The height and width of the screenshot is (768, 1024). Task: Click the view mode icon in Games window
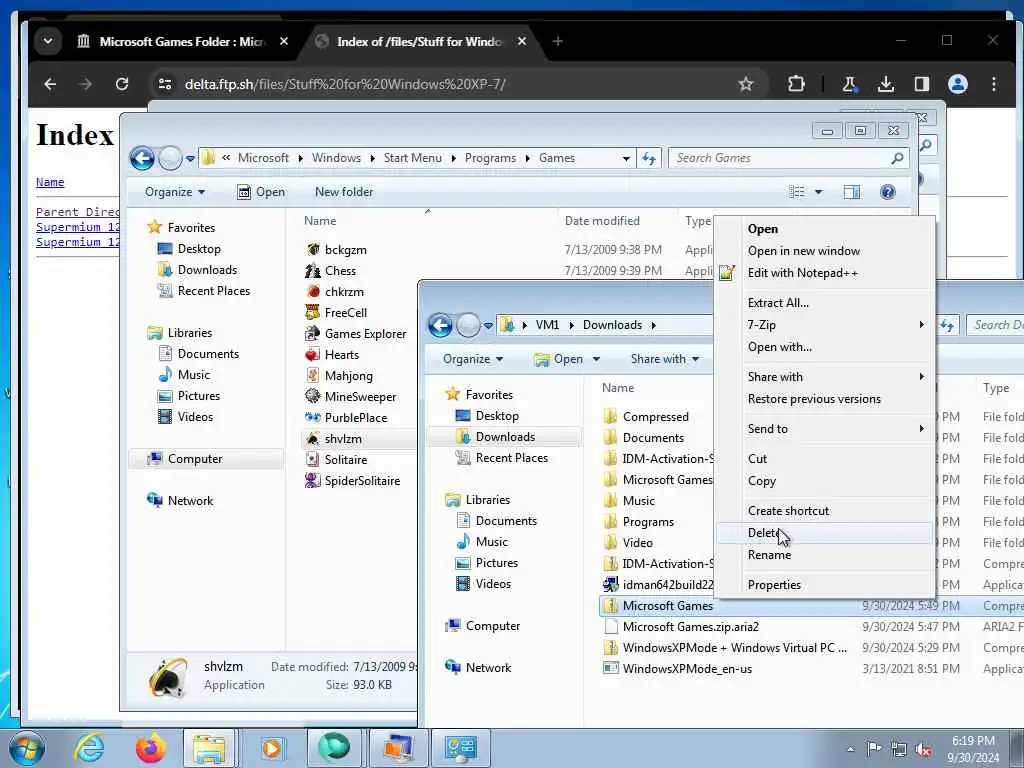click(x=797, y=192)
